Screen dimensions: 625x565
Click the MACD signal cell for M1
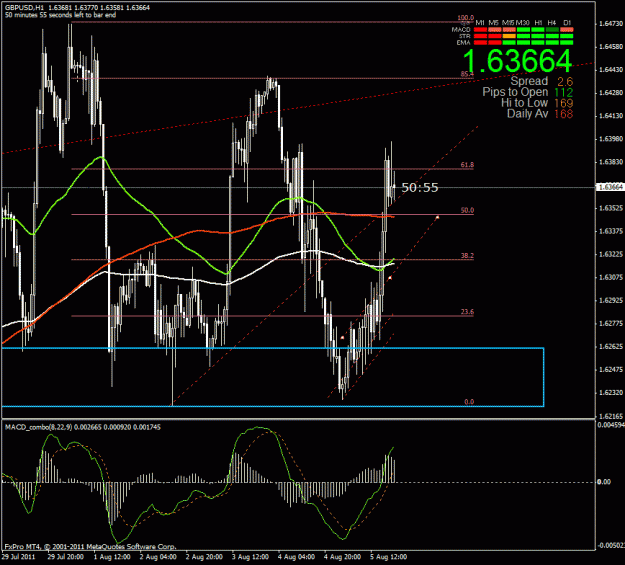point(480,30)
